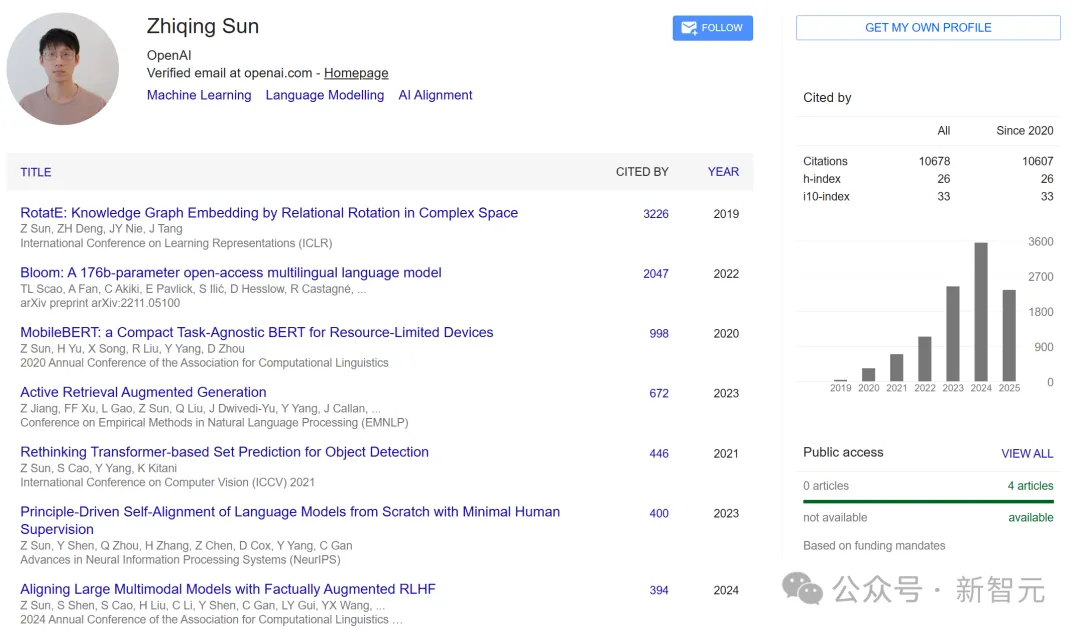Open the Bloom 176b-parameter language model paper
The height and width of the screenshot is (633, 1080).
coord(231,273)
